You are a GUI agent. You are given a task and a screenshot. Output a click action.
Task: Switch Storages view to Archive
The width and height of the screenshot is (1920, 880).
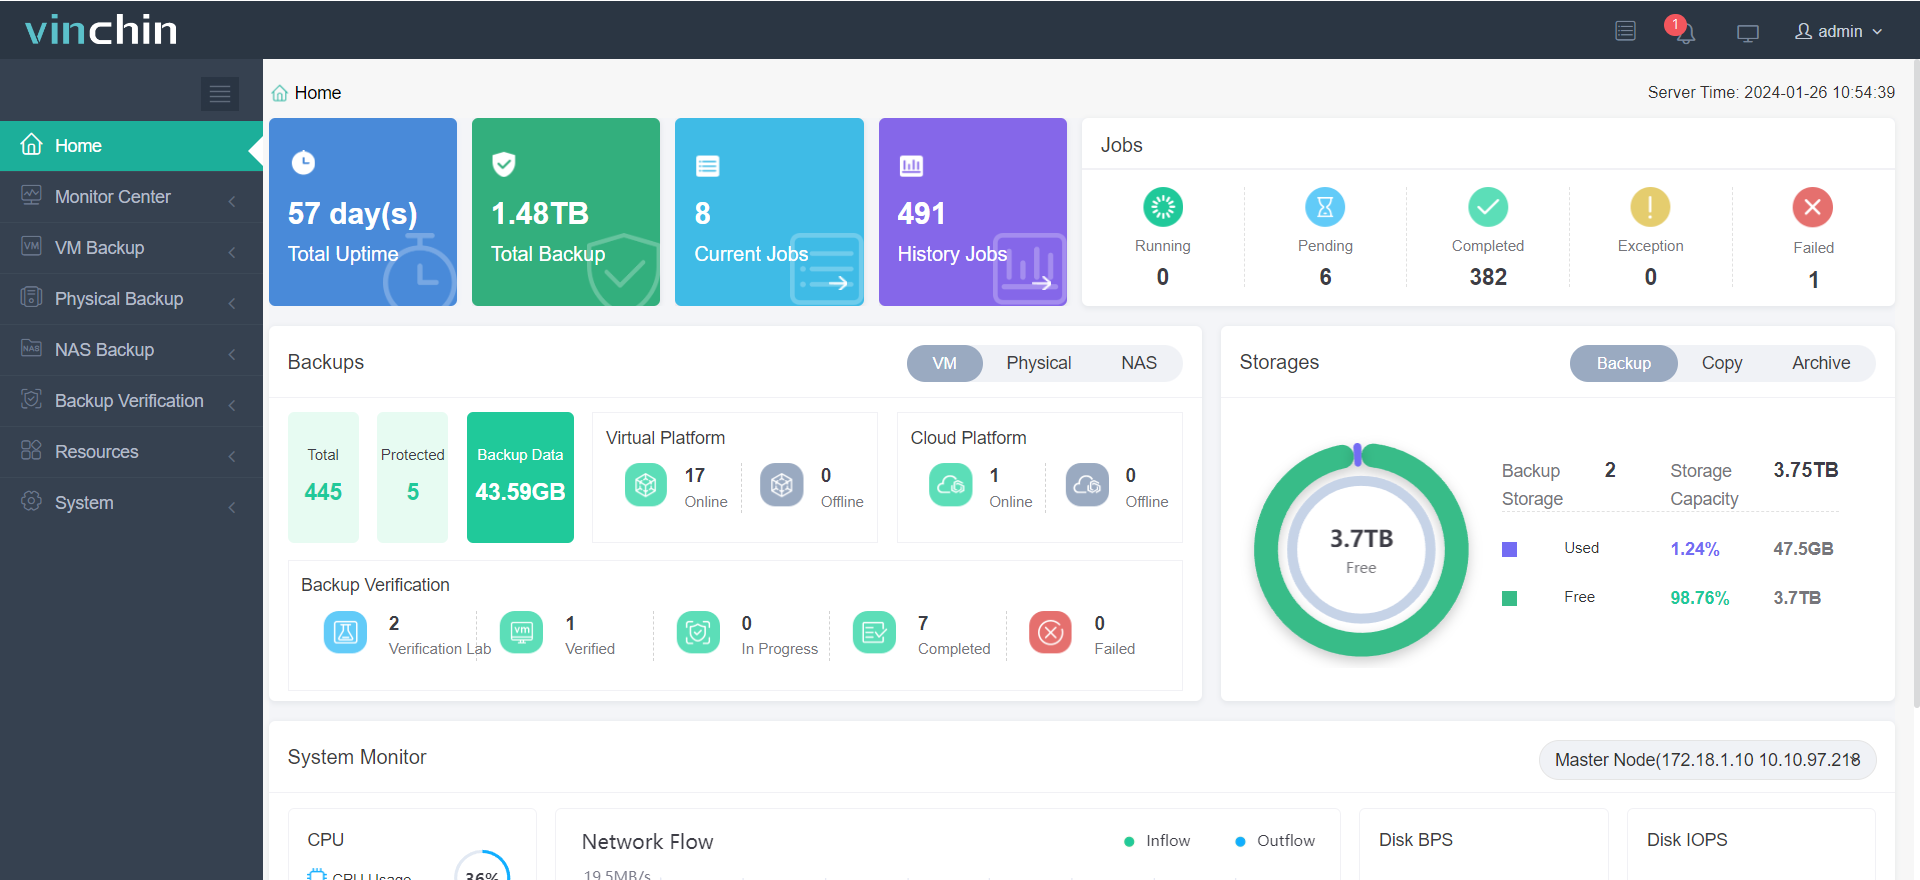click(x=1821, y=363)
